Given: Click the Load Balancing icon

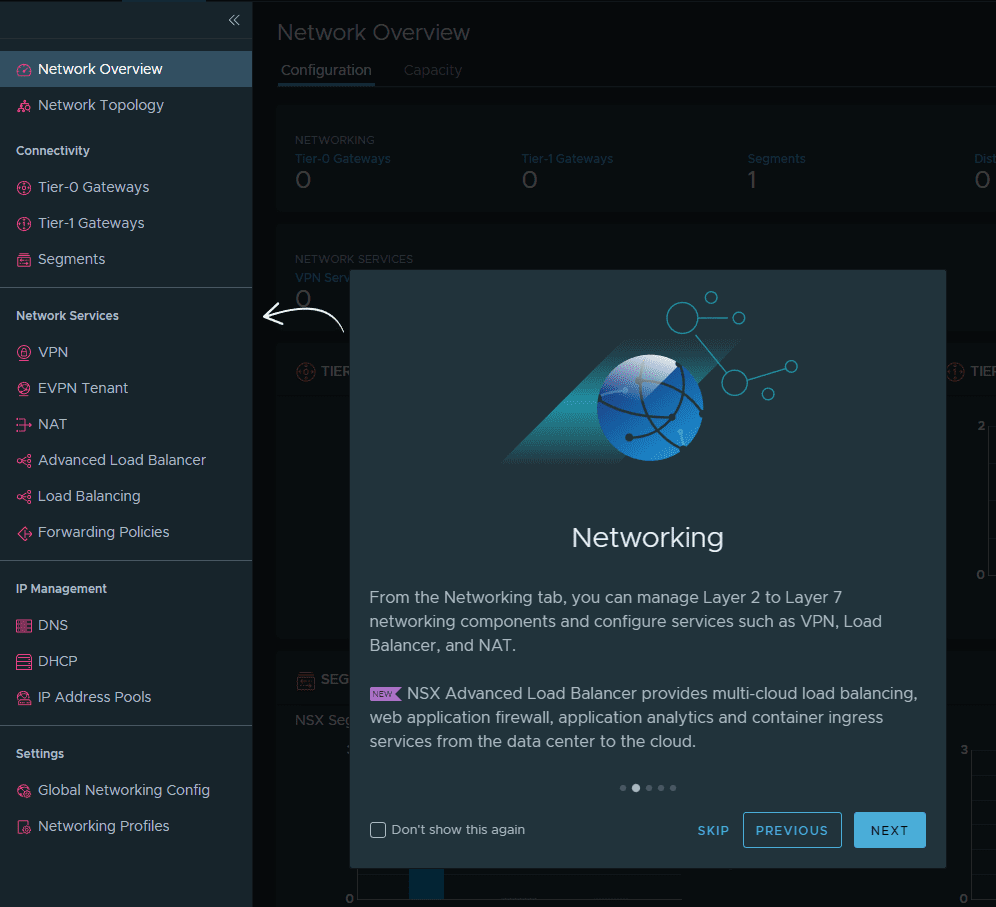Looking at the screenshot, I should [x=24, y=497].
